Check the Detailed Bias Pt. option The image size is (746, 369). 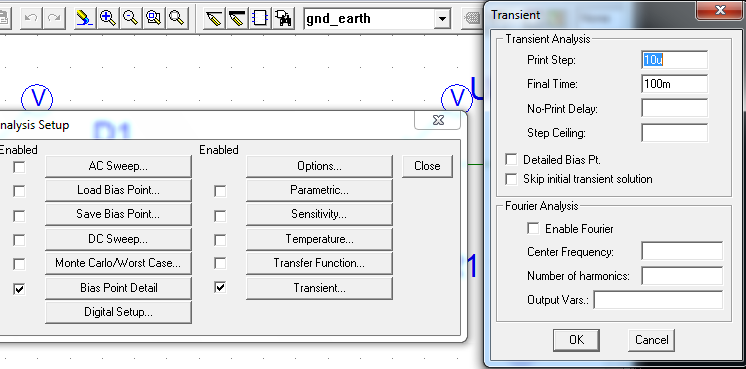pyautogui.click(x=511, y=159)
